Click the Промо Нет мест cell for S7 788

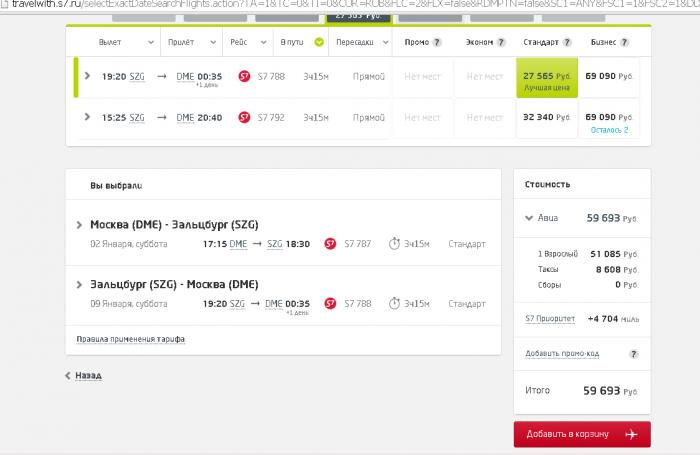(x=422, y=77)
